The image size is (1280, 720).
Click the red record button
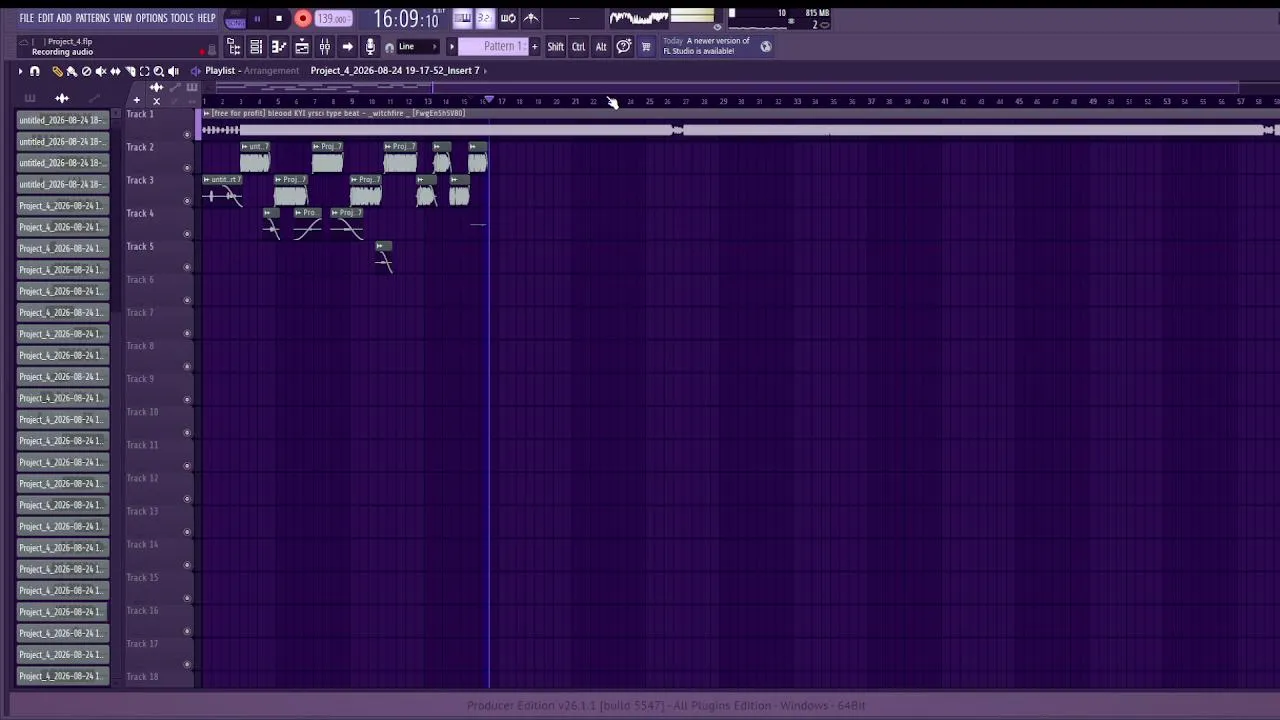tap(302, 19)
